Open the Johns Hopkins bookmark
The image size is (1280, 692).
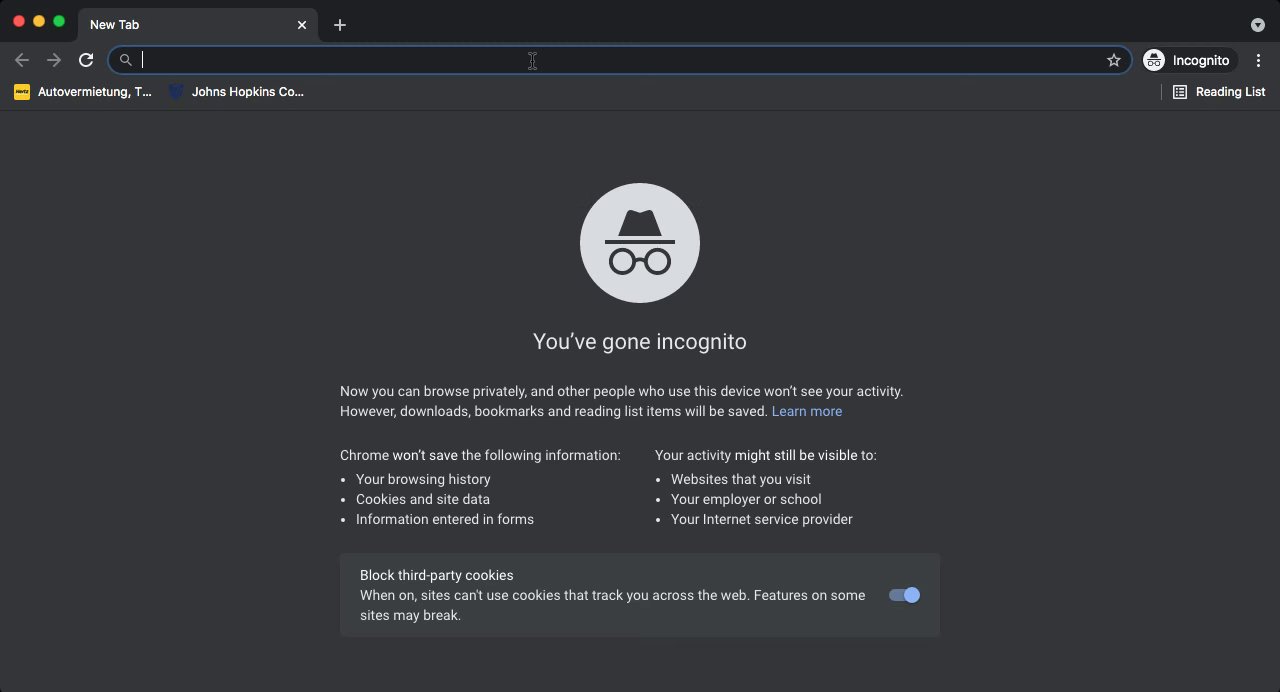point(237,92)
